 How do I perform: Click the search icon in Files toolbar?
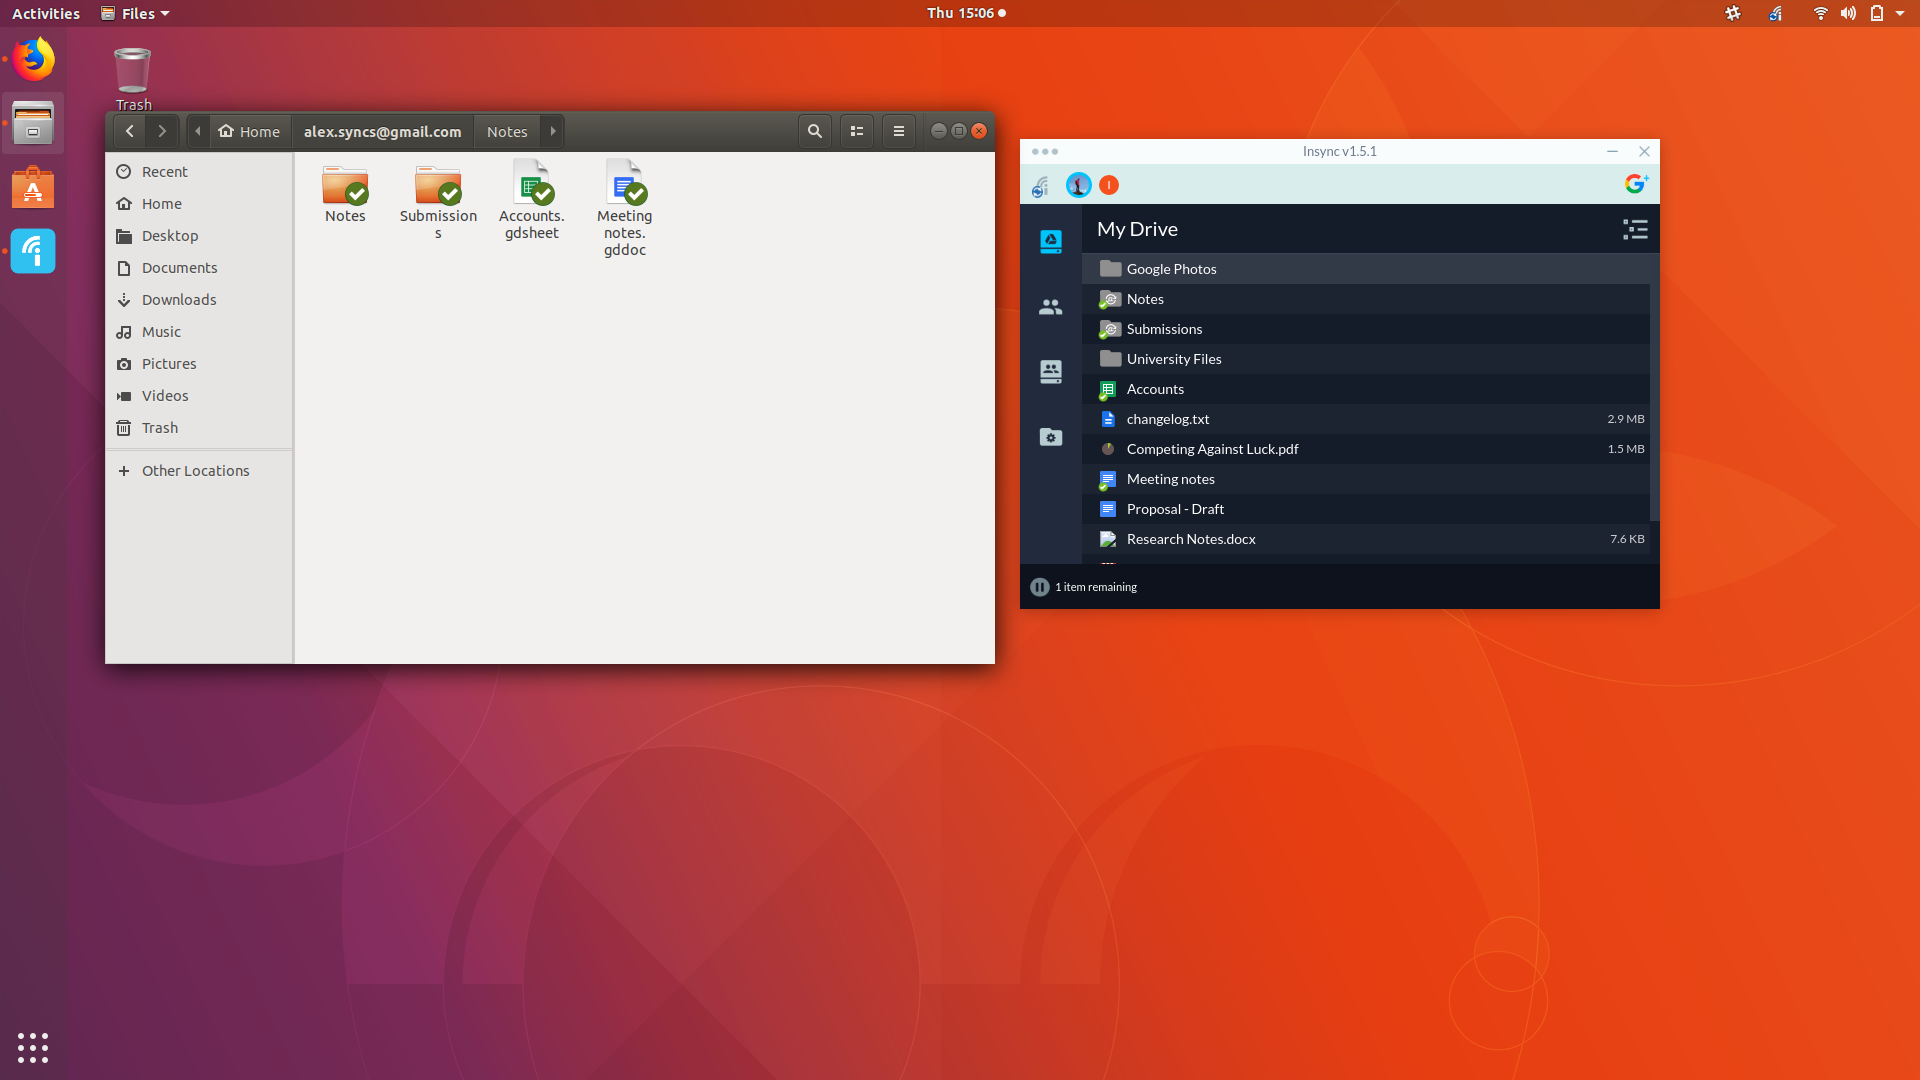[x=814, y=131]
